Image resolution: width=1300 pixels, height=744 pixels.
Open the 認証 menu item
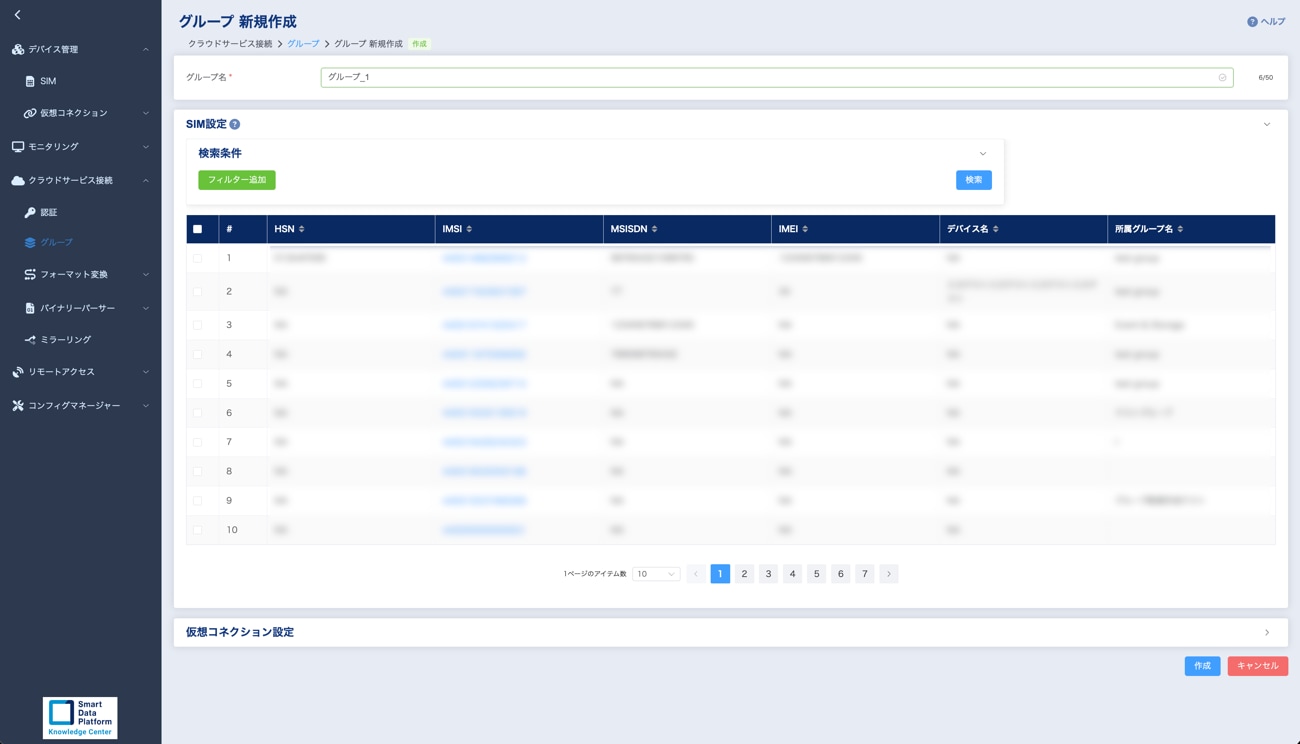point(49,213)
